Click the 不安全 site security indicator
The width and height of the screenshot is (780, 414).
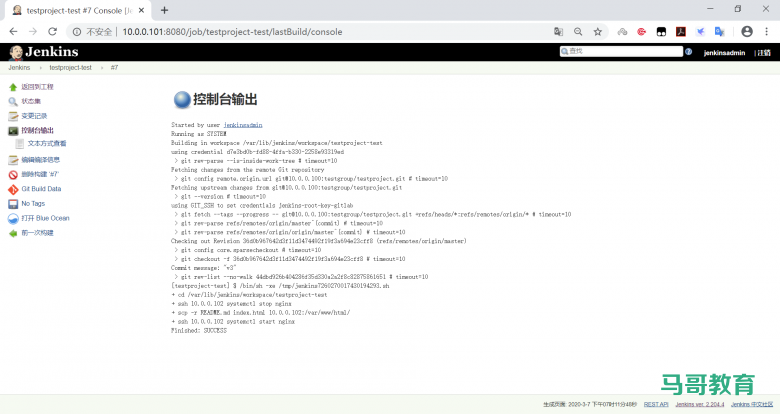[x=93, y=32]
